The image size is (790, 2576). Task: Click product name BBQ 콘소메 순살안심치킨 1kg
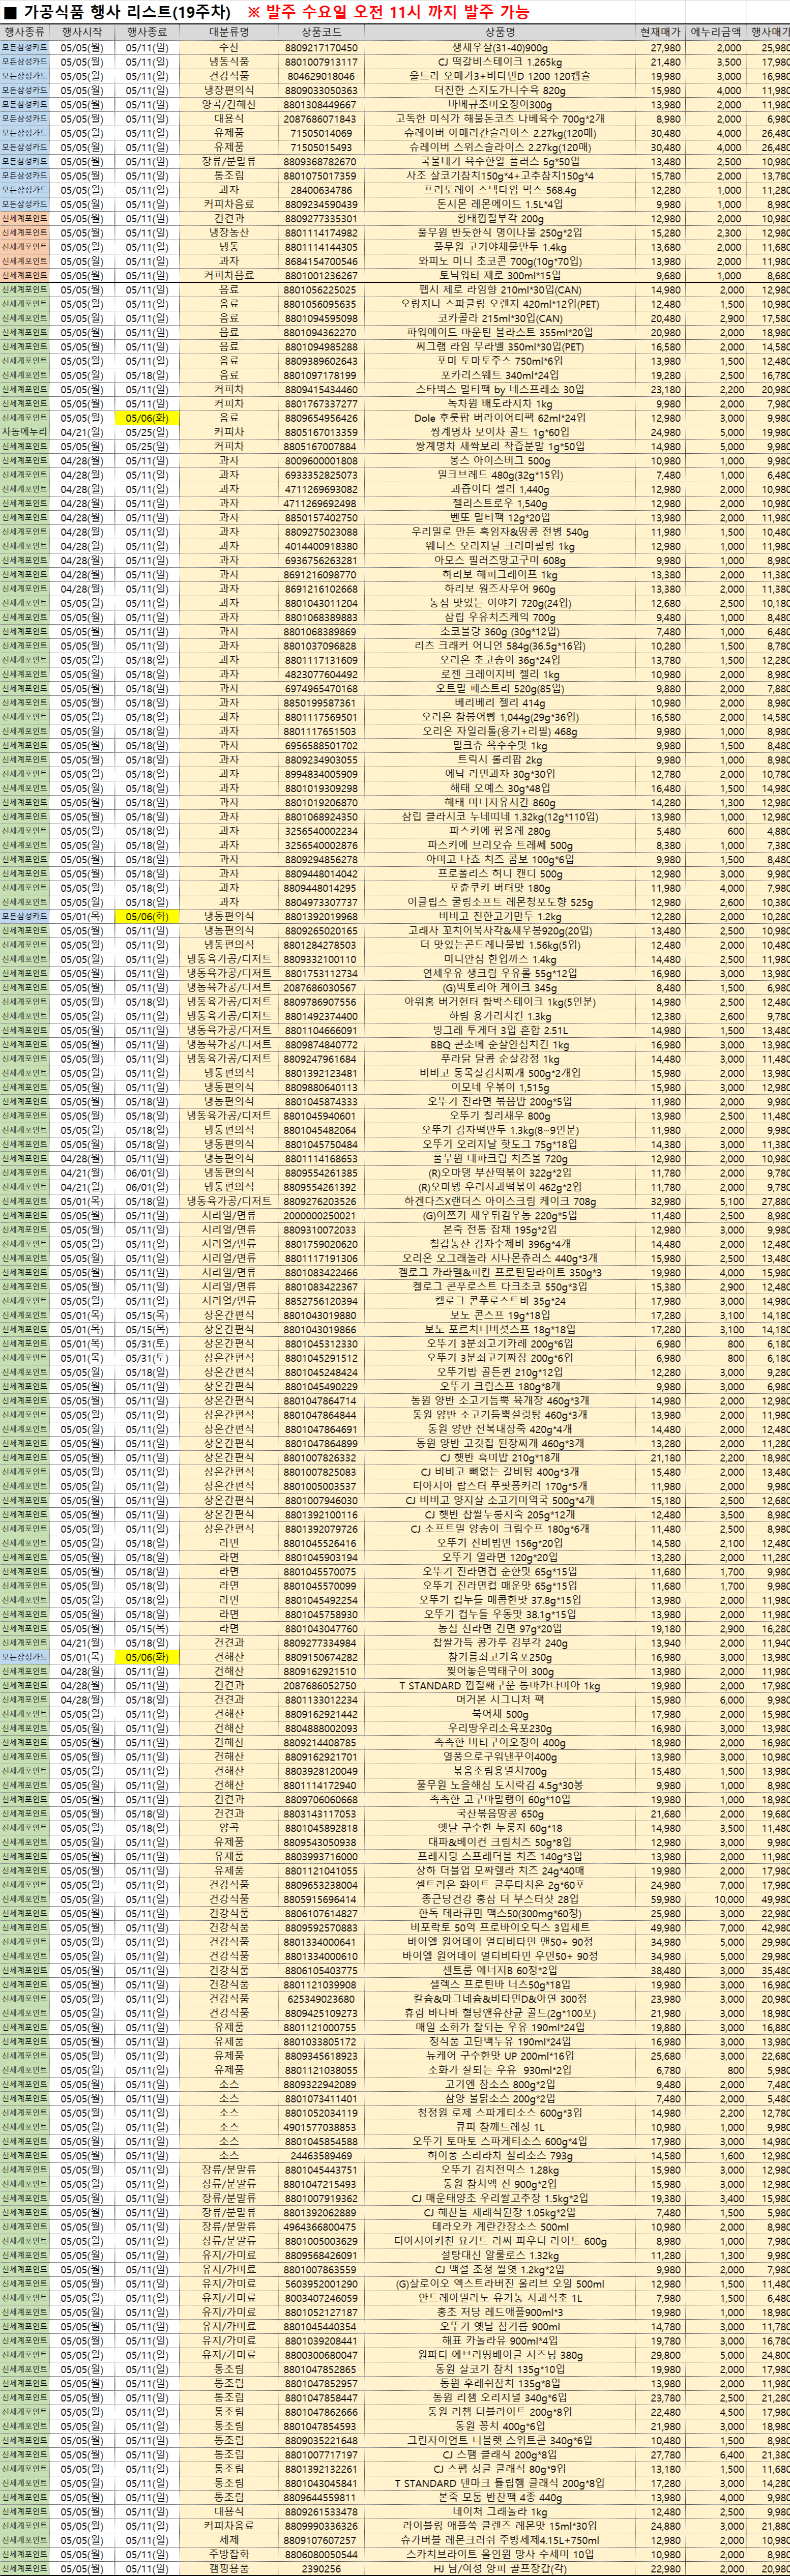(x=500, y=1044)
